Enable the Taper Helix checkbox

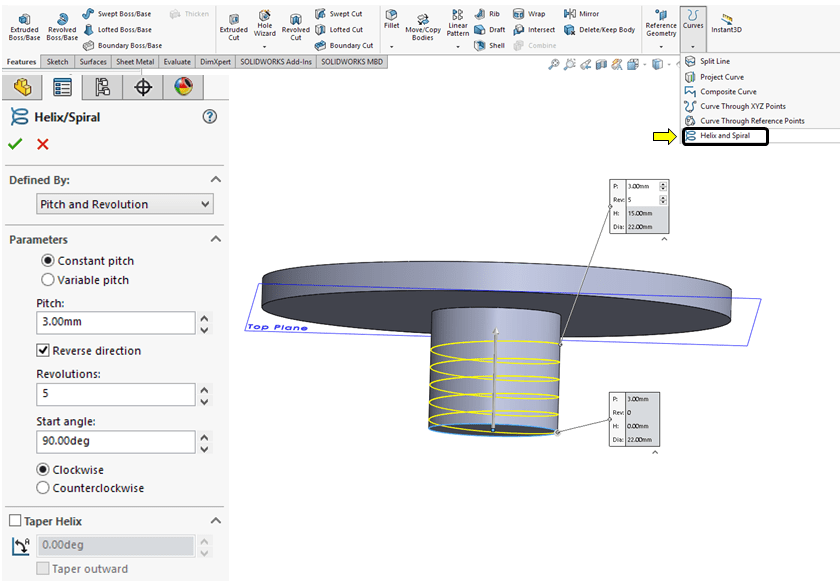15,521
